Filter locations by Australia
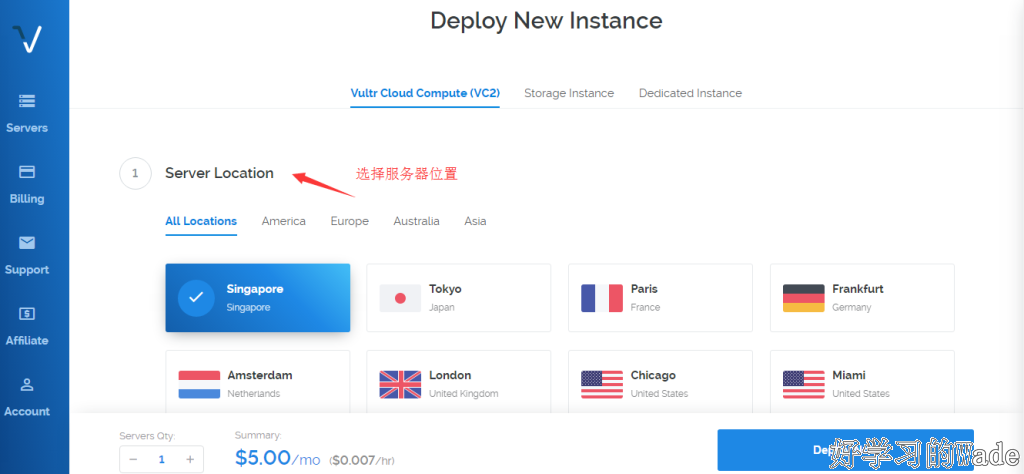Viewport: 1024px width, 474px height. coord(416,221)
